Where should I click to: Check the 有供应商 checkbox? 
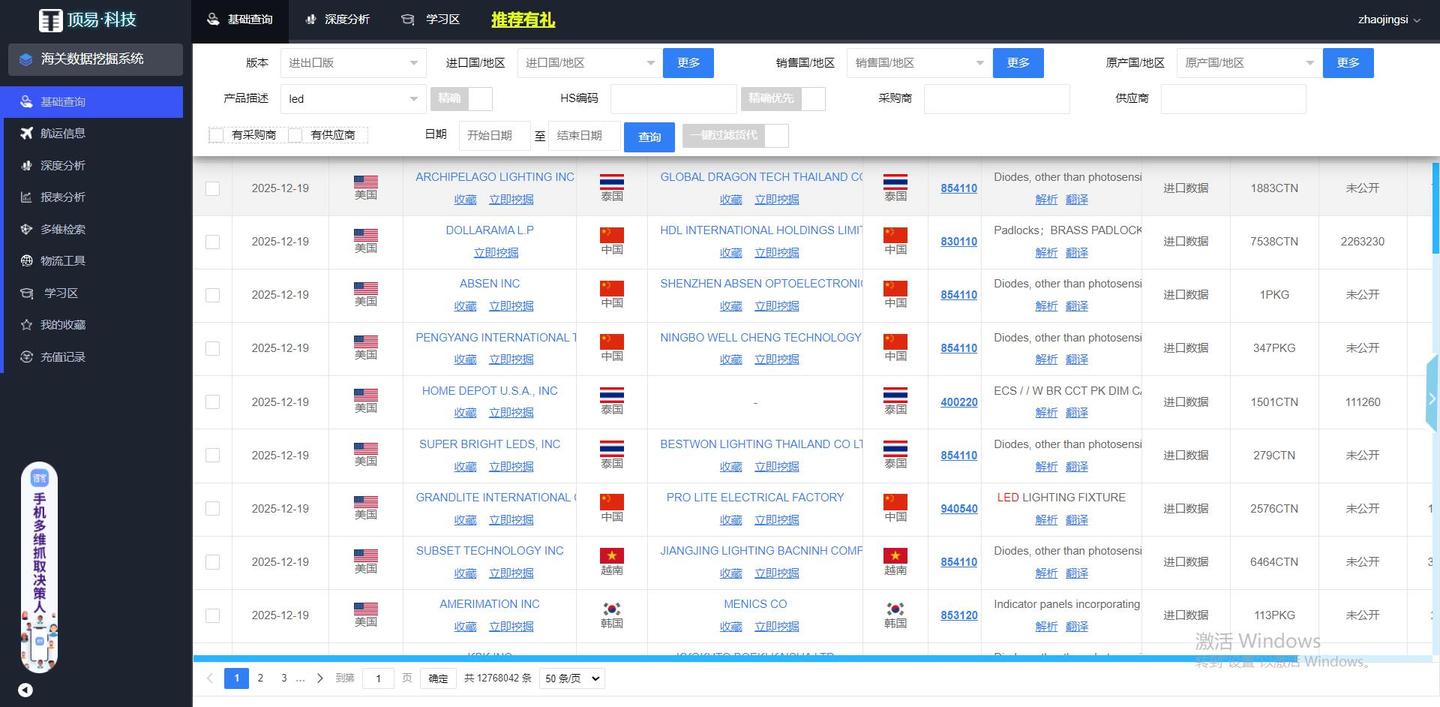295,135
